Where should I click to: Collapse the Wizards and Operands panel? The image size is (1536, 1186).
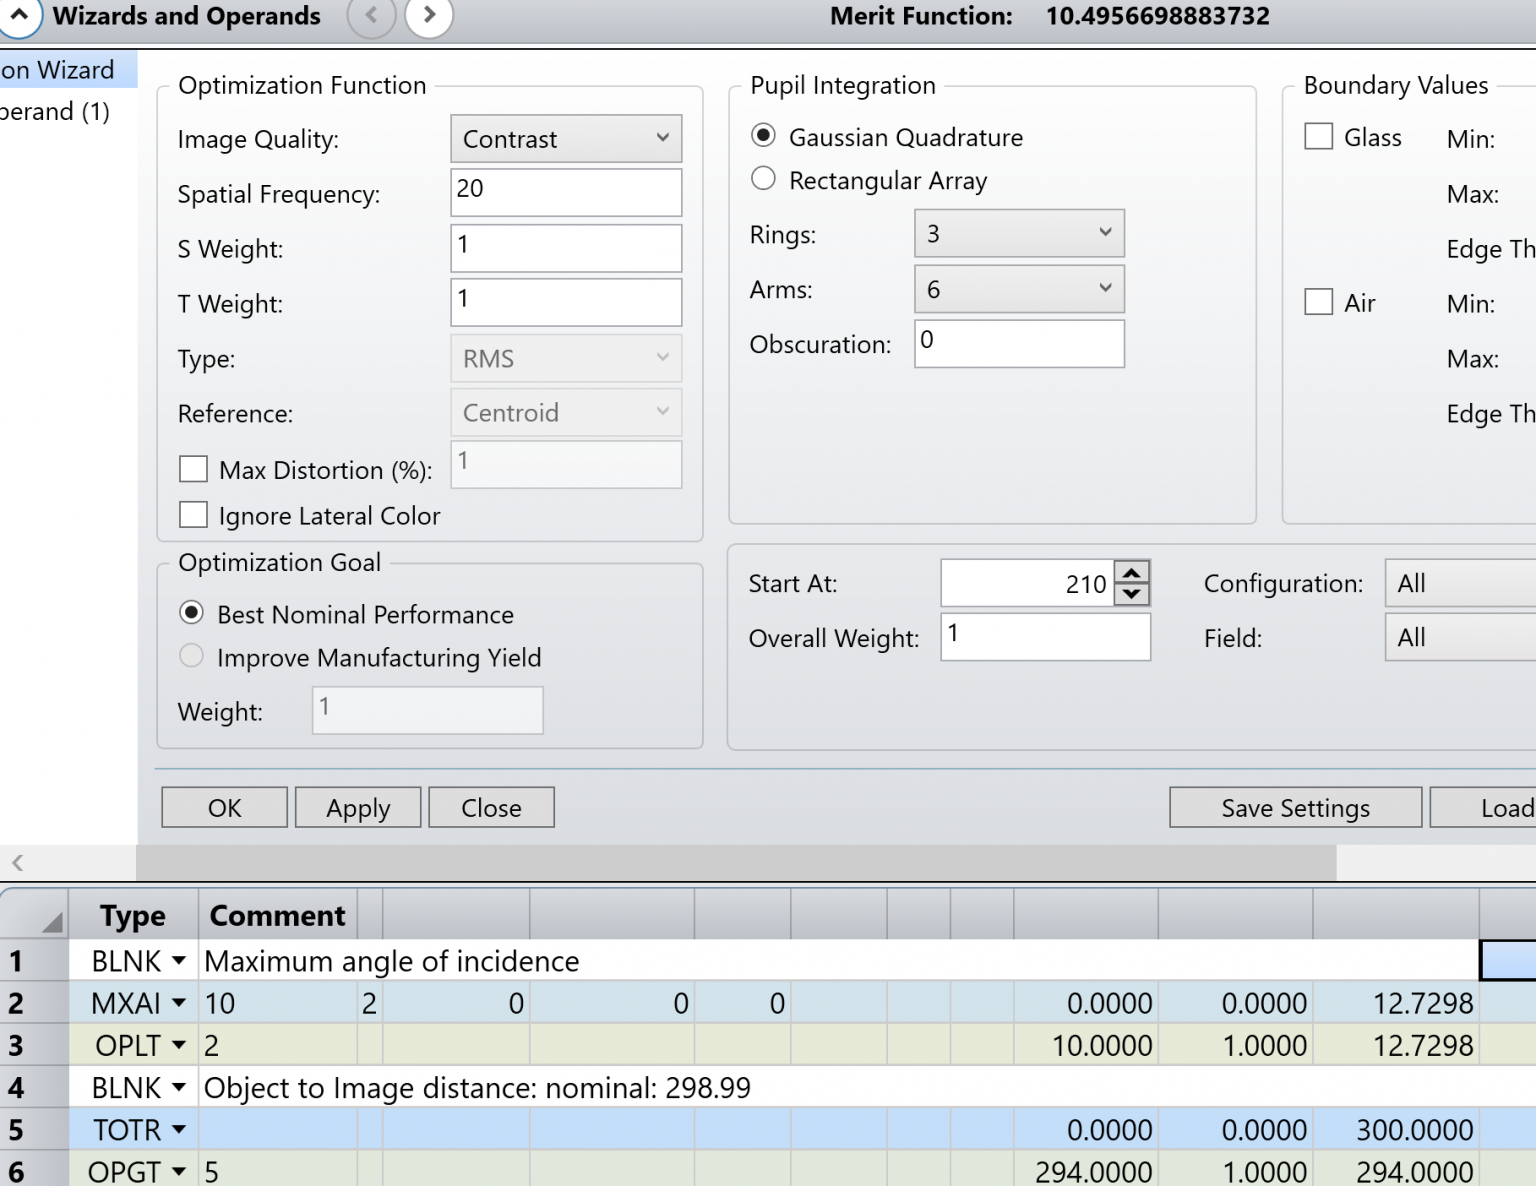(x=18, y=15)
